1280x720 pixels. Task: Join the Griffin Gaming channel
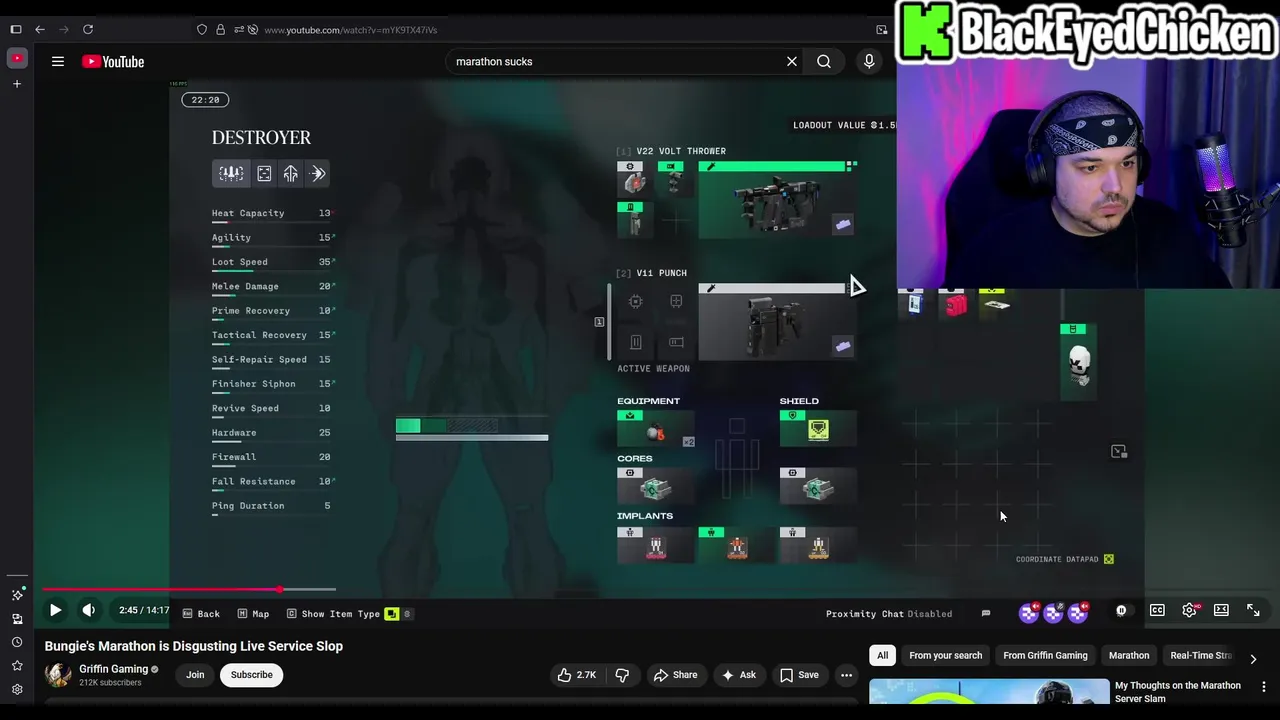click(195, 675)
